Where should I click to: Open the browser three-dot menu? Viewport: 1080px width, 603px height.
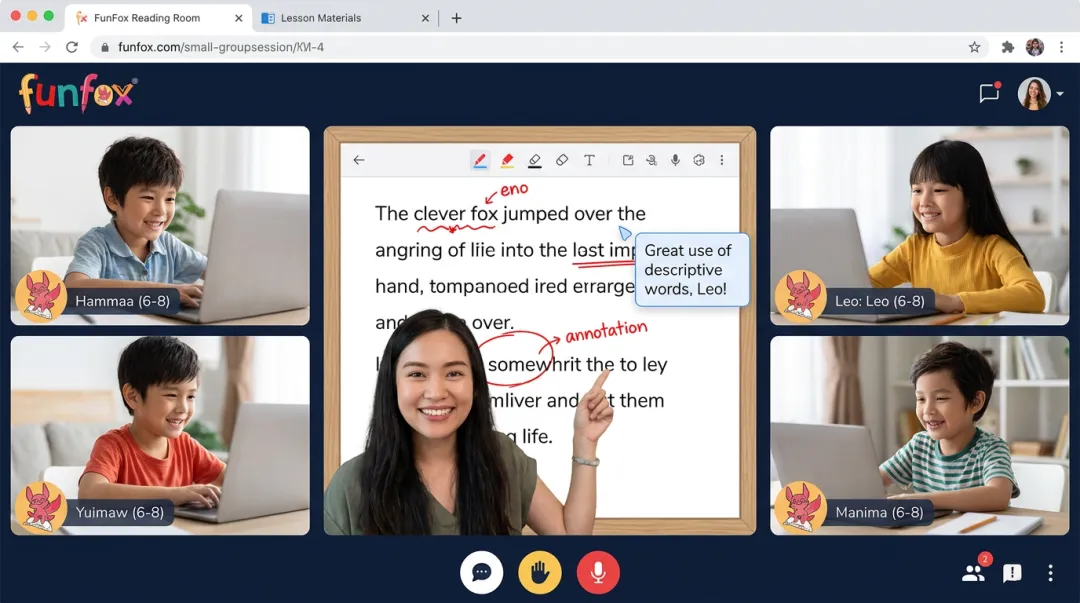pos(1061,47)
